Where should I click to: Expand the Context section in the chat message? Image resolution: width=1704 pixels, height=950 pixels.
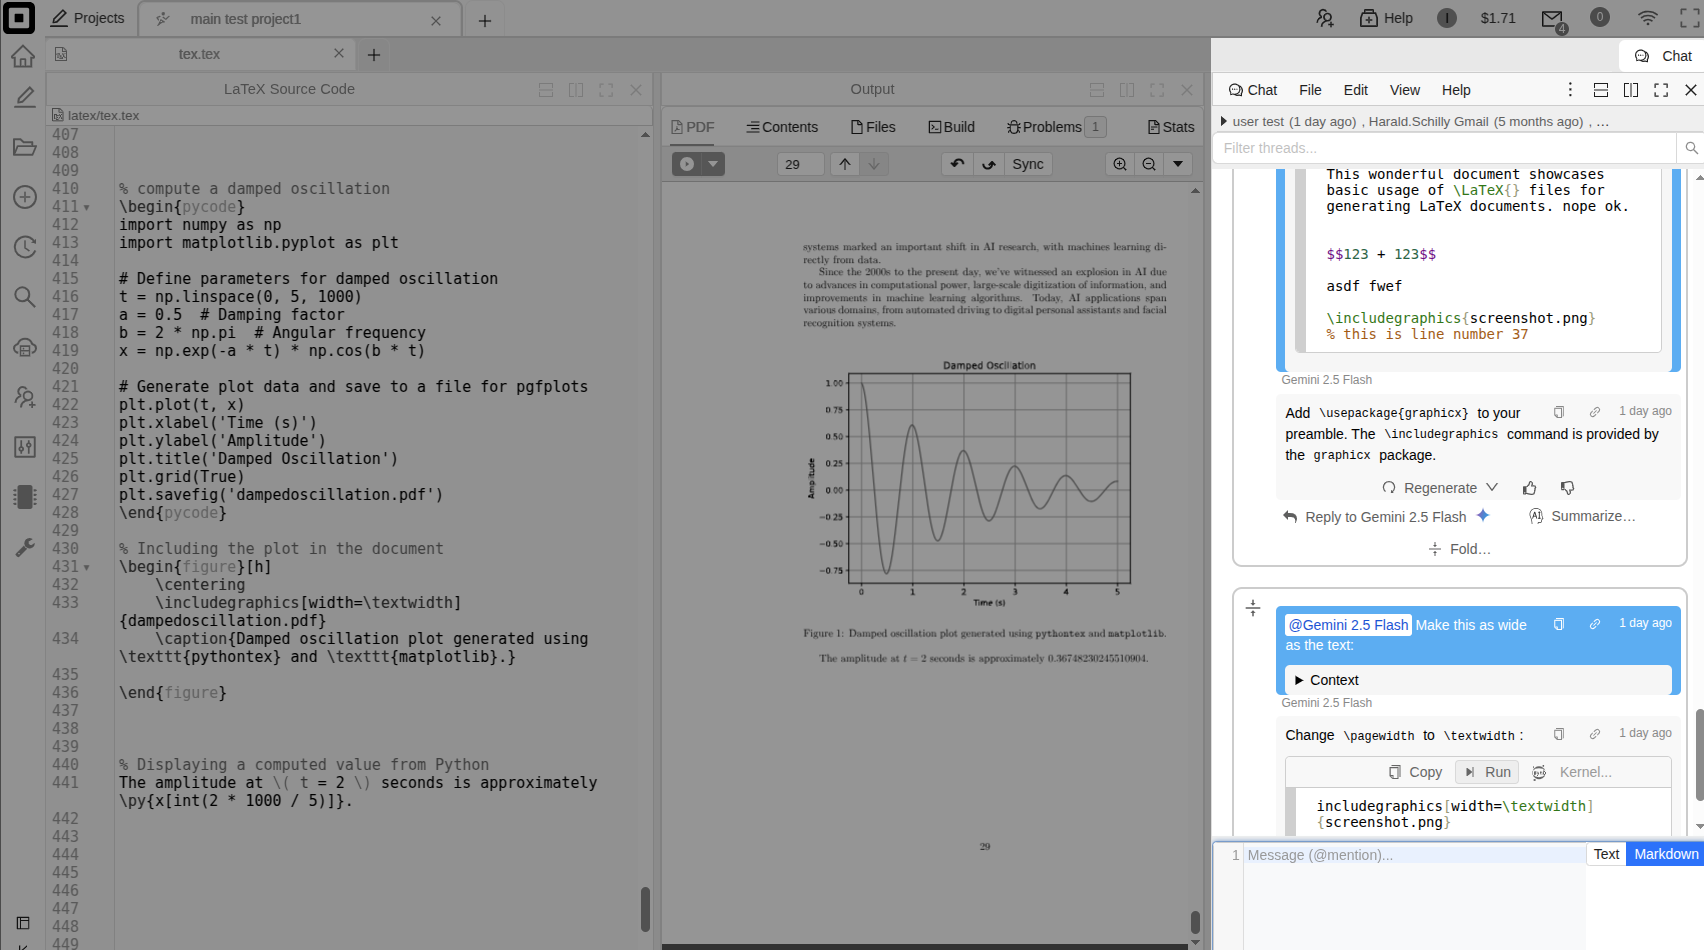[1300, 679]
